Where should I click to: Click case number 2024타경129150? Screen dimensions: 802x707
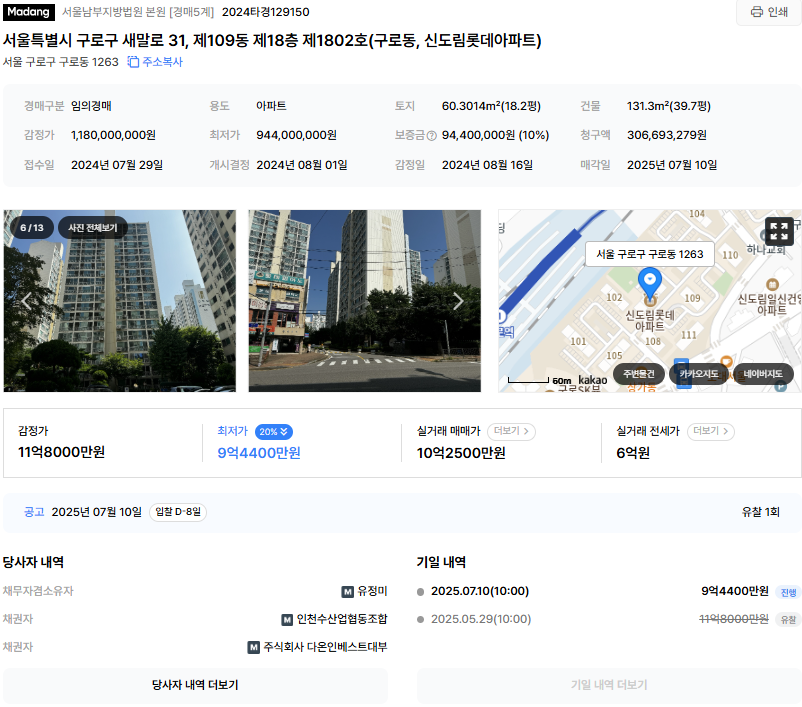click(265, 12)
